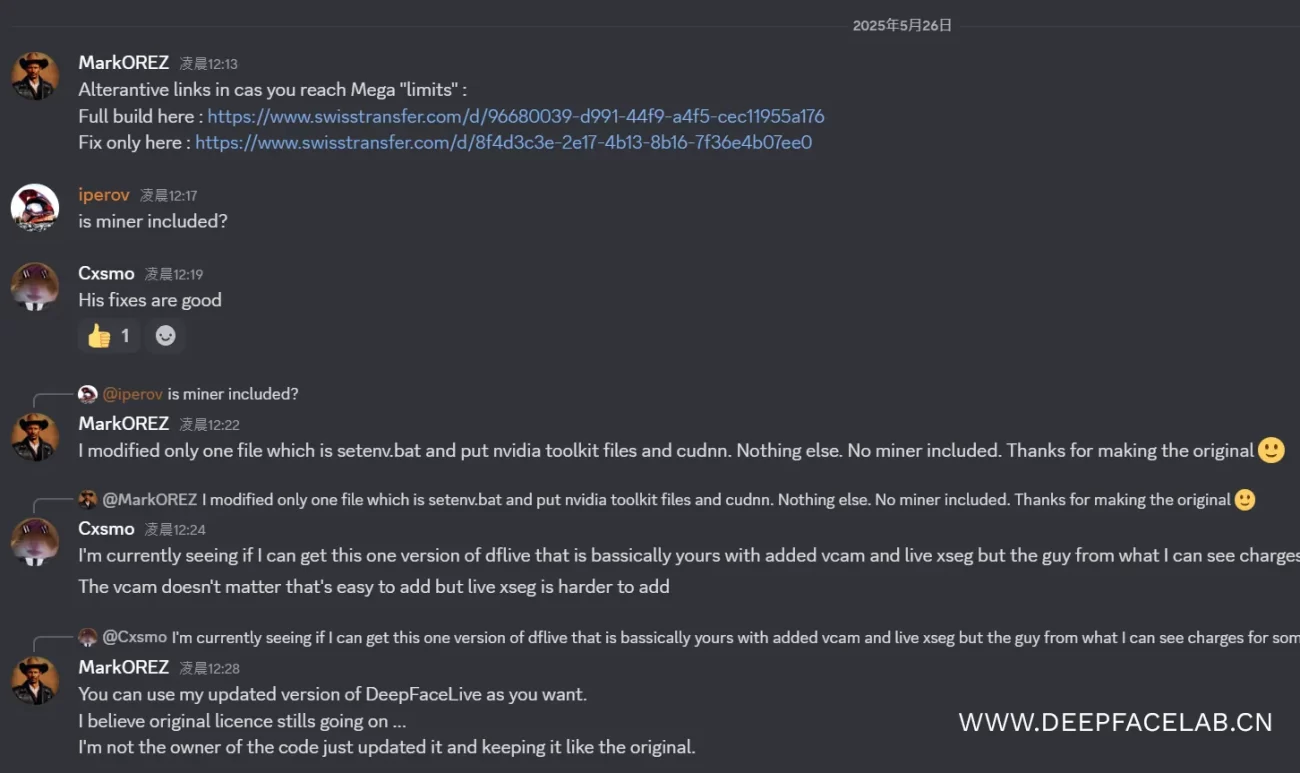This screenshot has width=1300, height=773.
Task: Click small Cxsmo avatar in the reply preview
Action: [88, 637]
